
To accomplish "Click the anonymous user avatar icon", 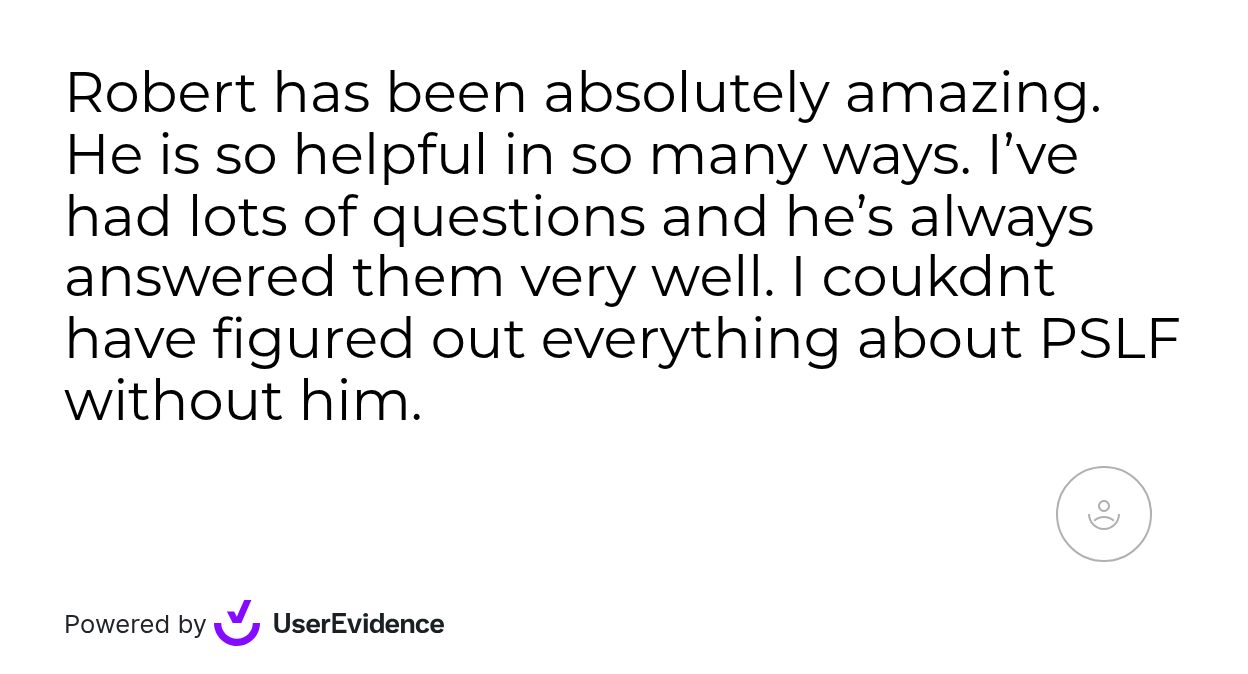I will pyautogui.click(x=1103, y=514).
